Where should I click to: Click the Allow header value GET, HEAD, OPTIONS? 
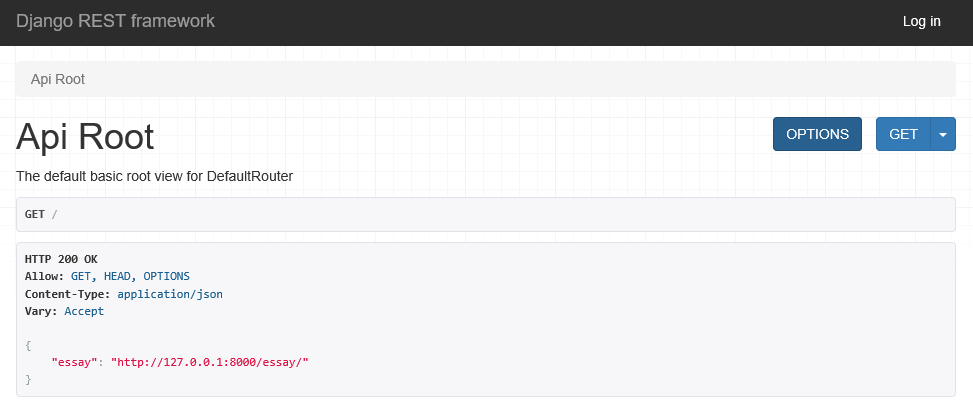coord(130,277)
